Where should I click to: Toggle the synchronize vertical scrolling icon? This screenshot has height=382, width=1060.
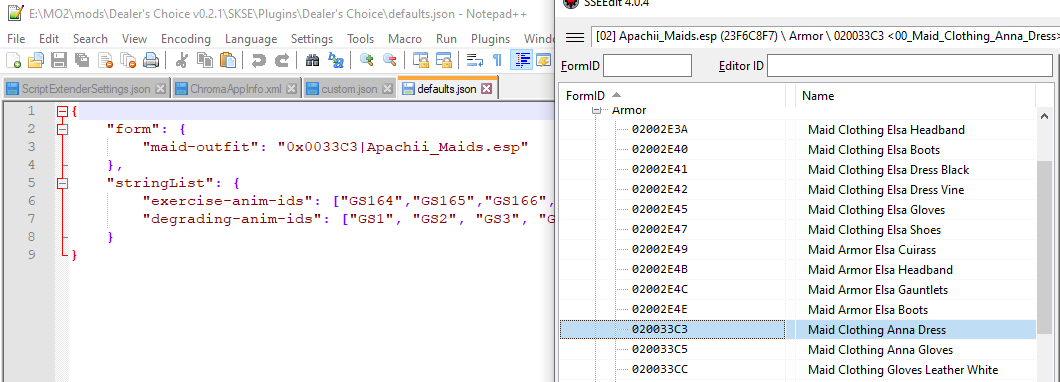[421, 60]
